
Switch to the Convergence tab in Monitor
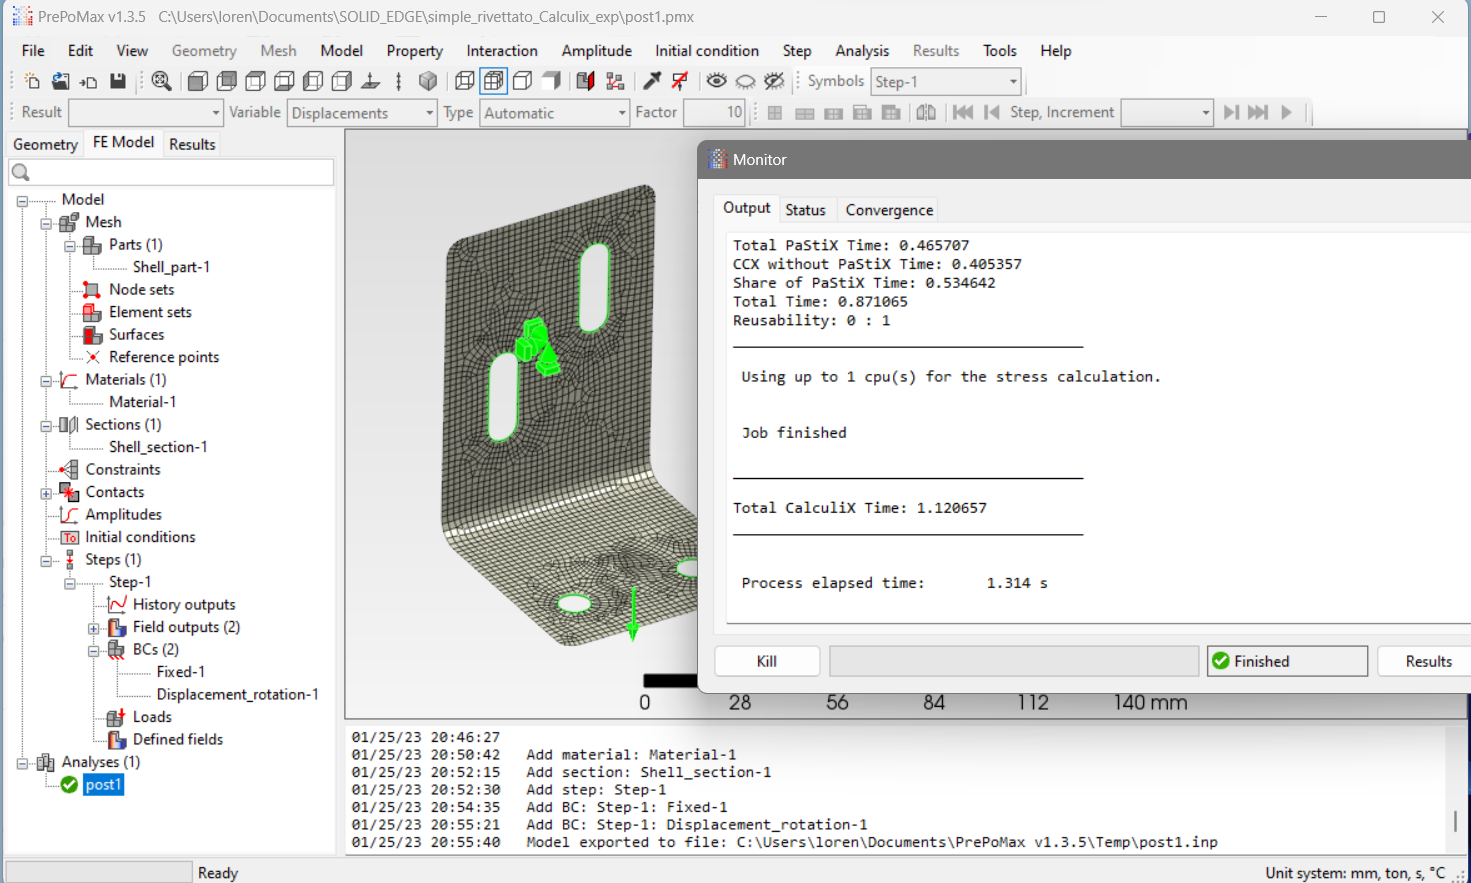889,210
